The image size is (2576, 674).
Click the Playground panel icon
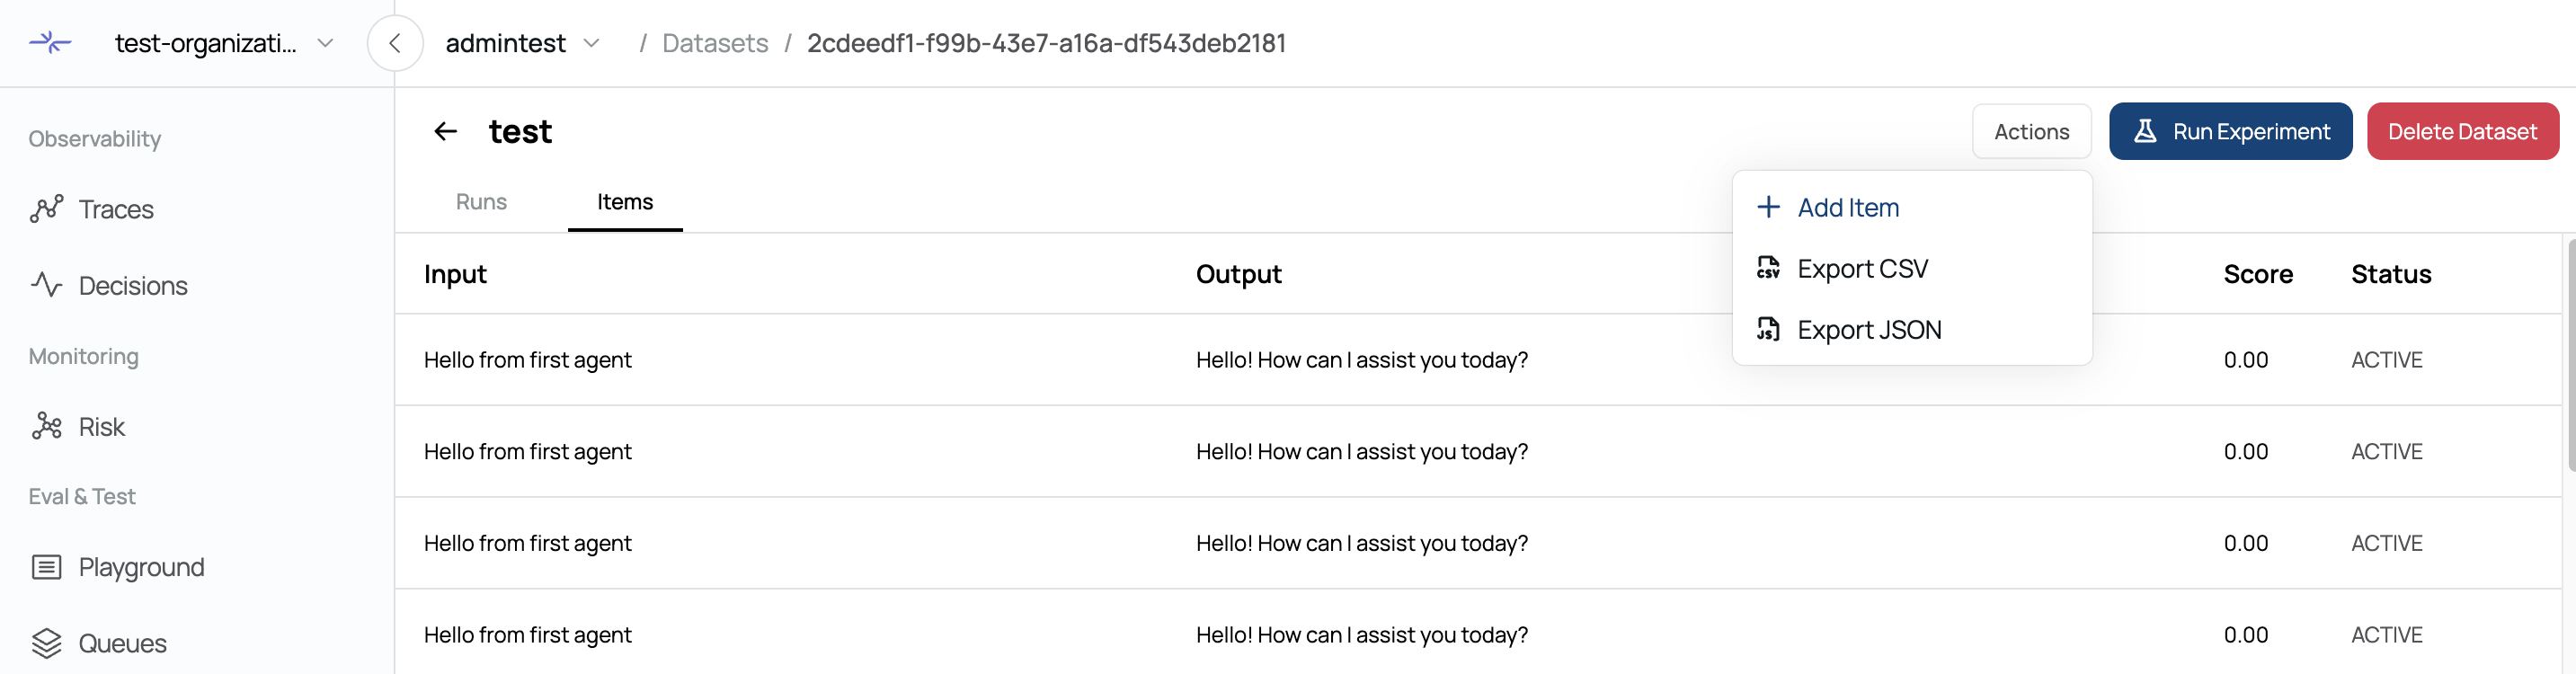point(46,567)
